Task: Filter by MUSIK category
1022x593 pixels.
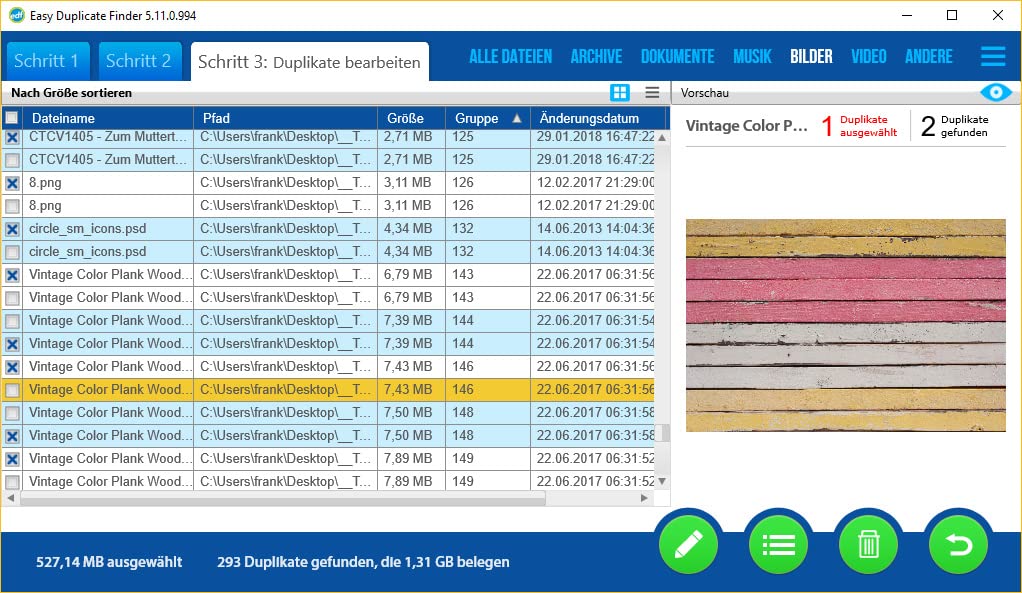Action: tap(752, 57)
